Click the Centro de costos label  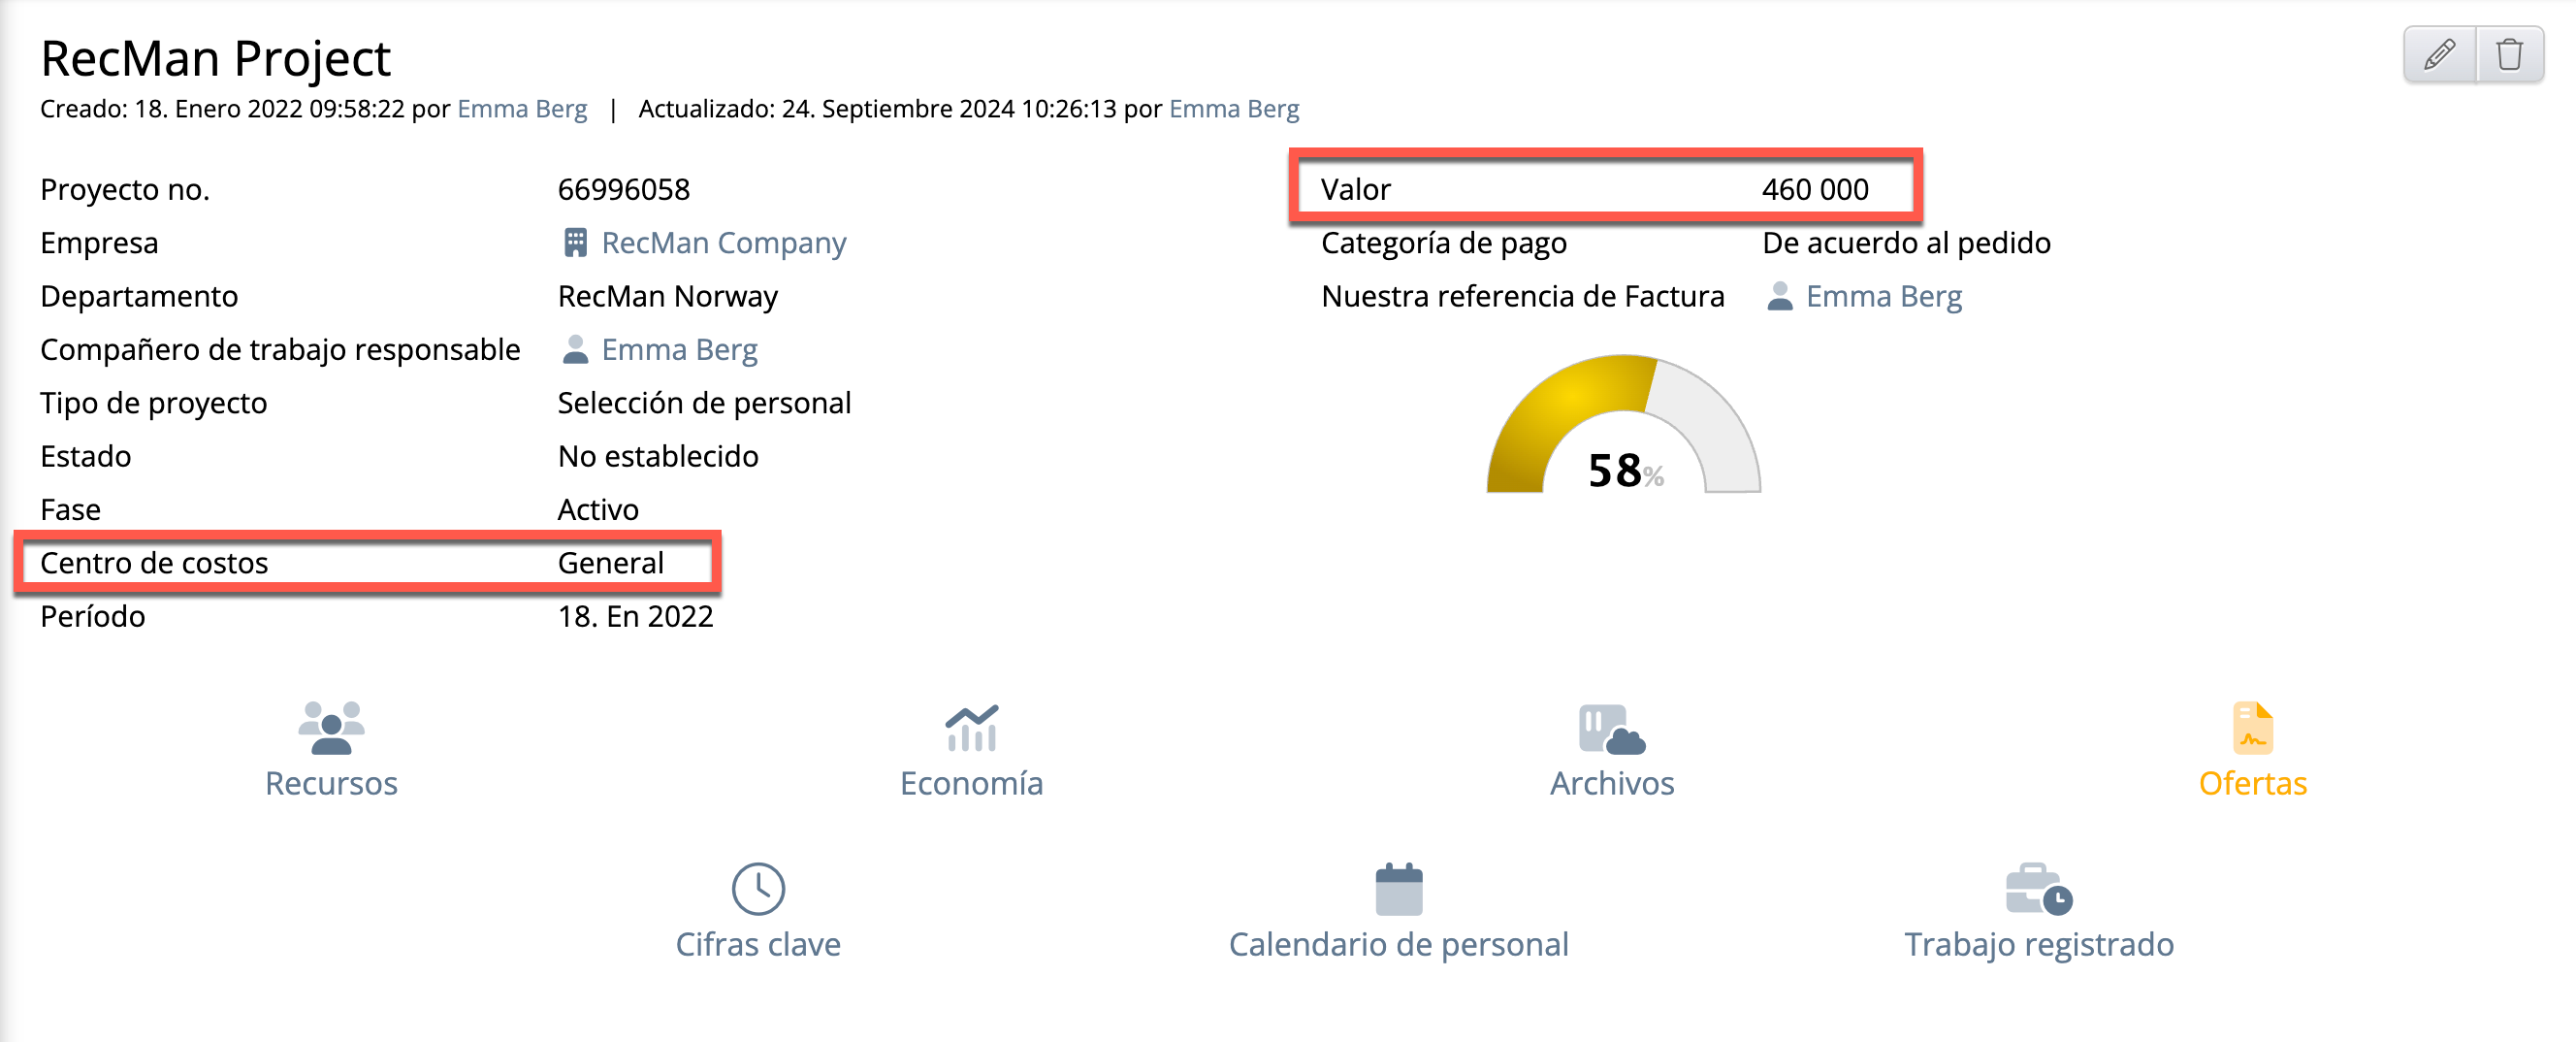pos(154,563)
